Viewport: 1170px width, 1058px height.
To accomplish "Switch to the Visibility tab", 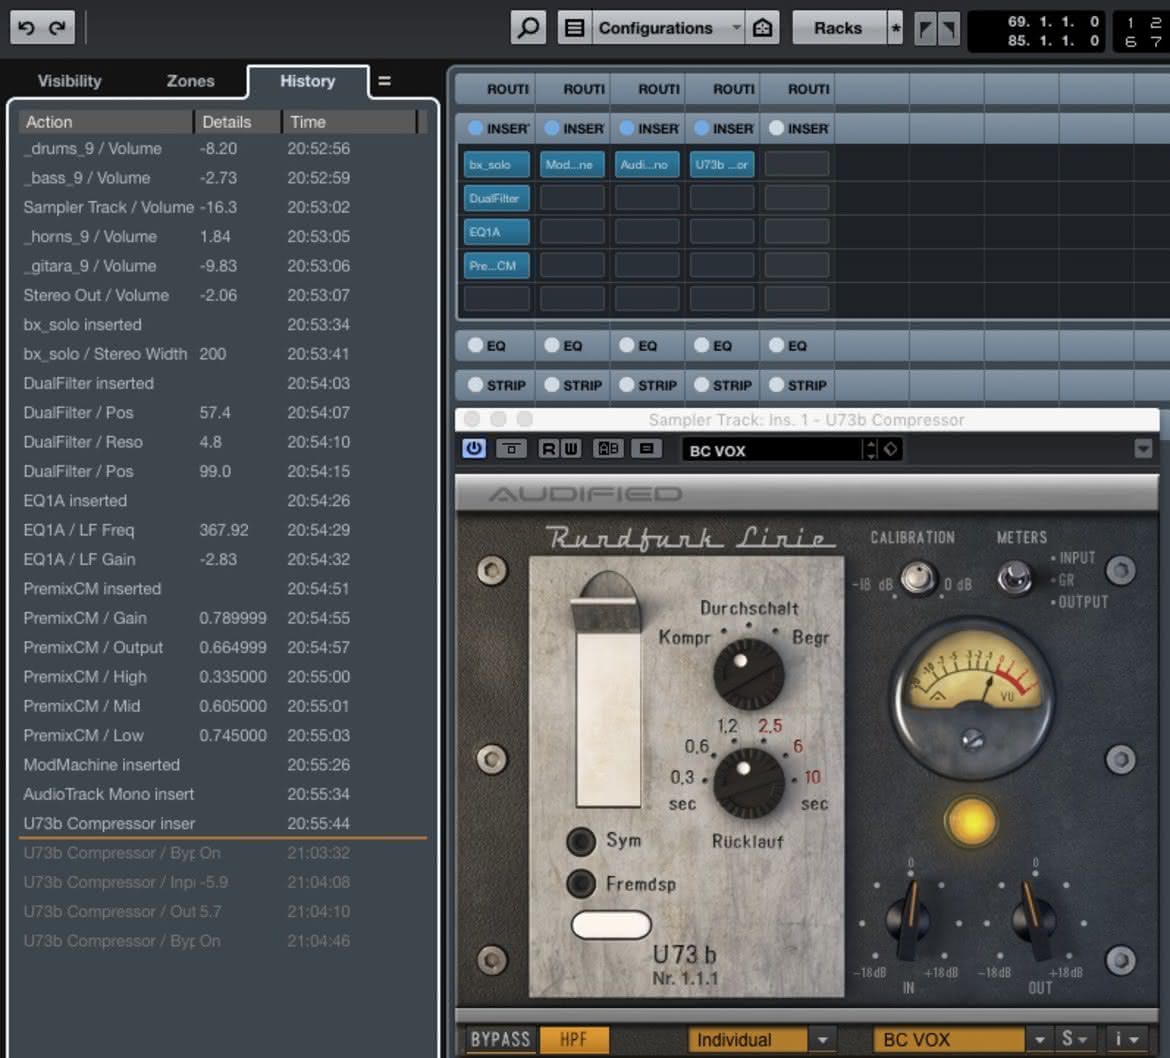I will tap(69, 81).
